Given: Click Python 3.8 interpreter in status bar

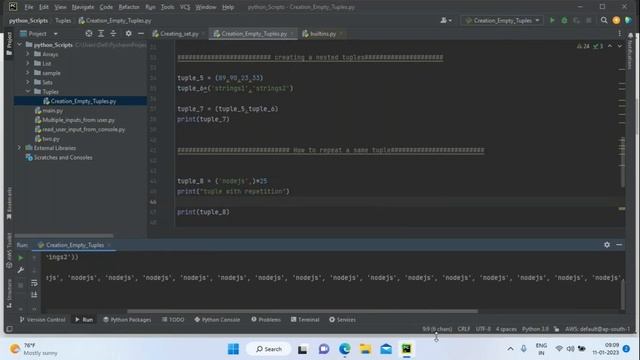Looking at the screenshot, I should (535, 329).
